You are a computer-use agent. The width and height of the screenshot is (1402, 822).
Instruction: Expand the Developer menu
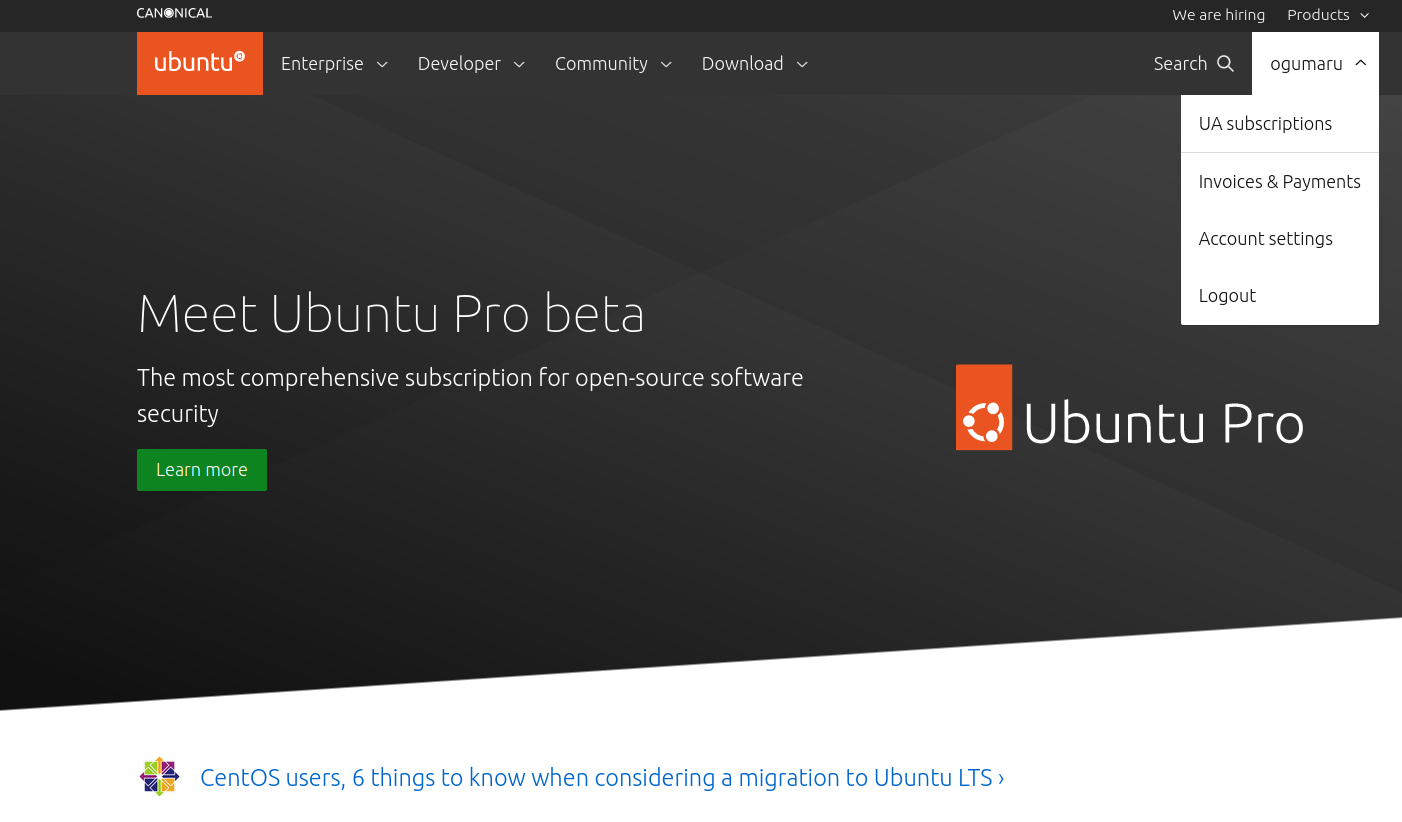pyautogui.click(x=471, y=64)
